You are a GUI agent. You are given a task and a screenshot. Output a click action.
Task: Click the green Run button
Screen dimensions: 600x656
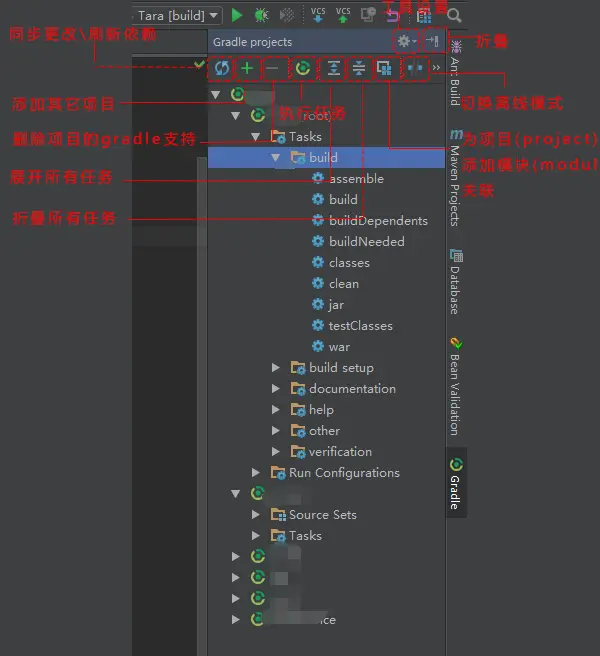(x=237, y=15)
